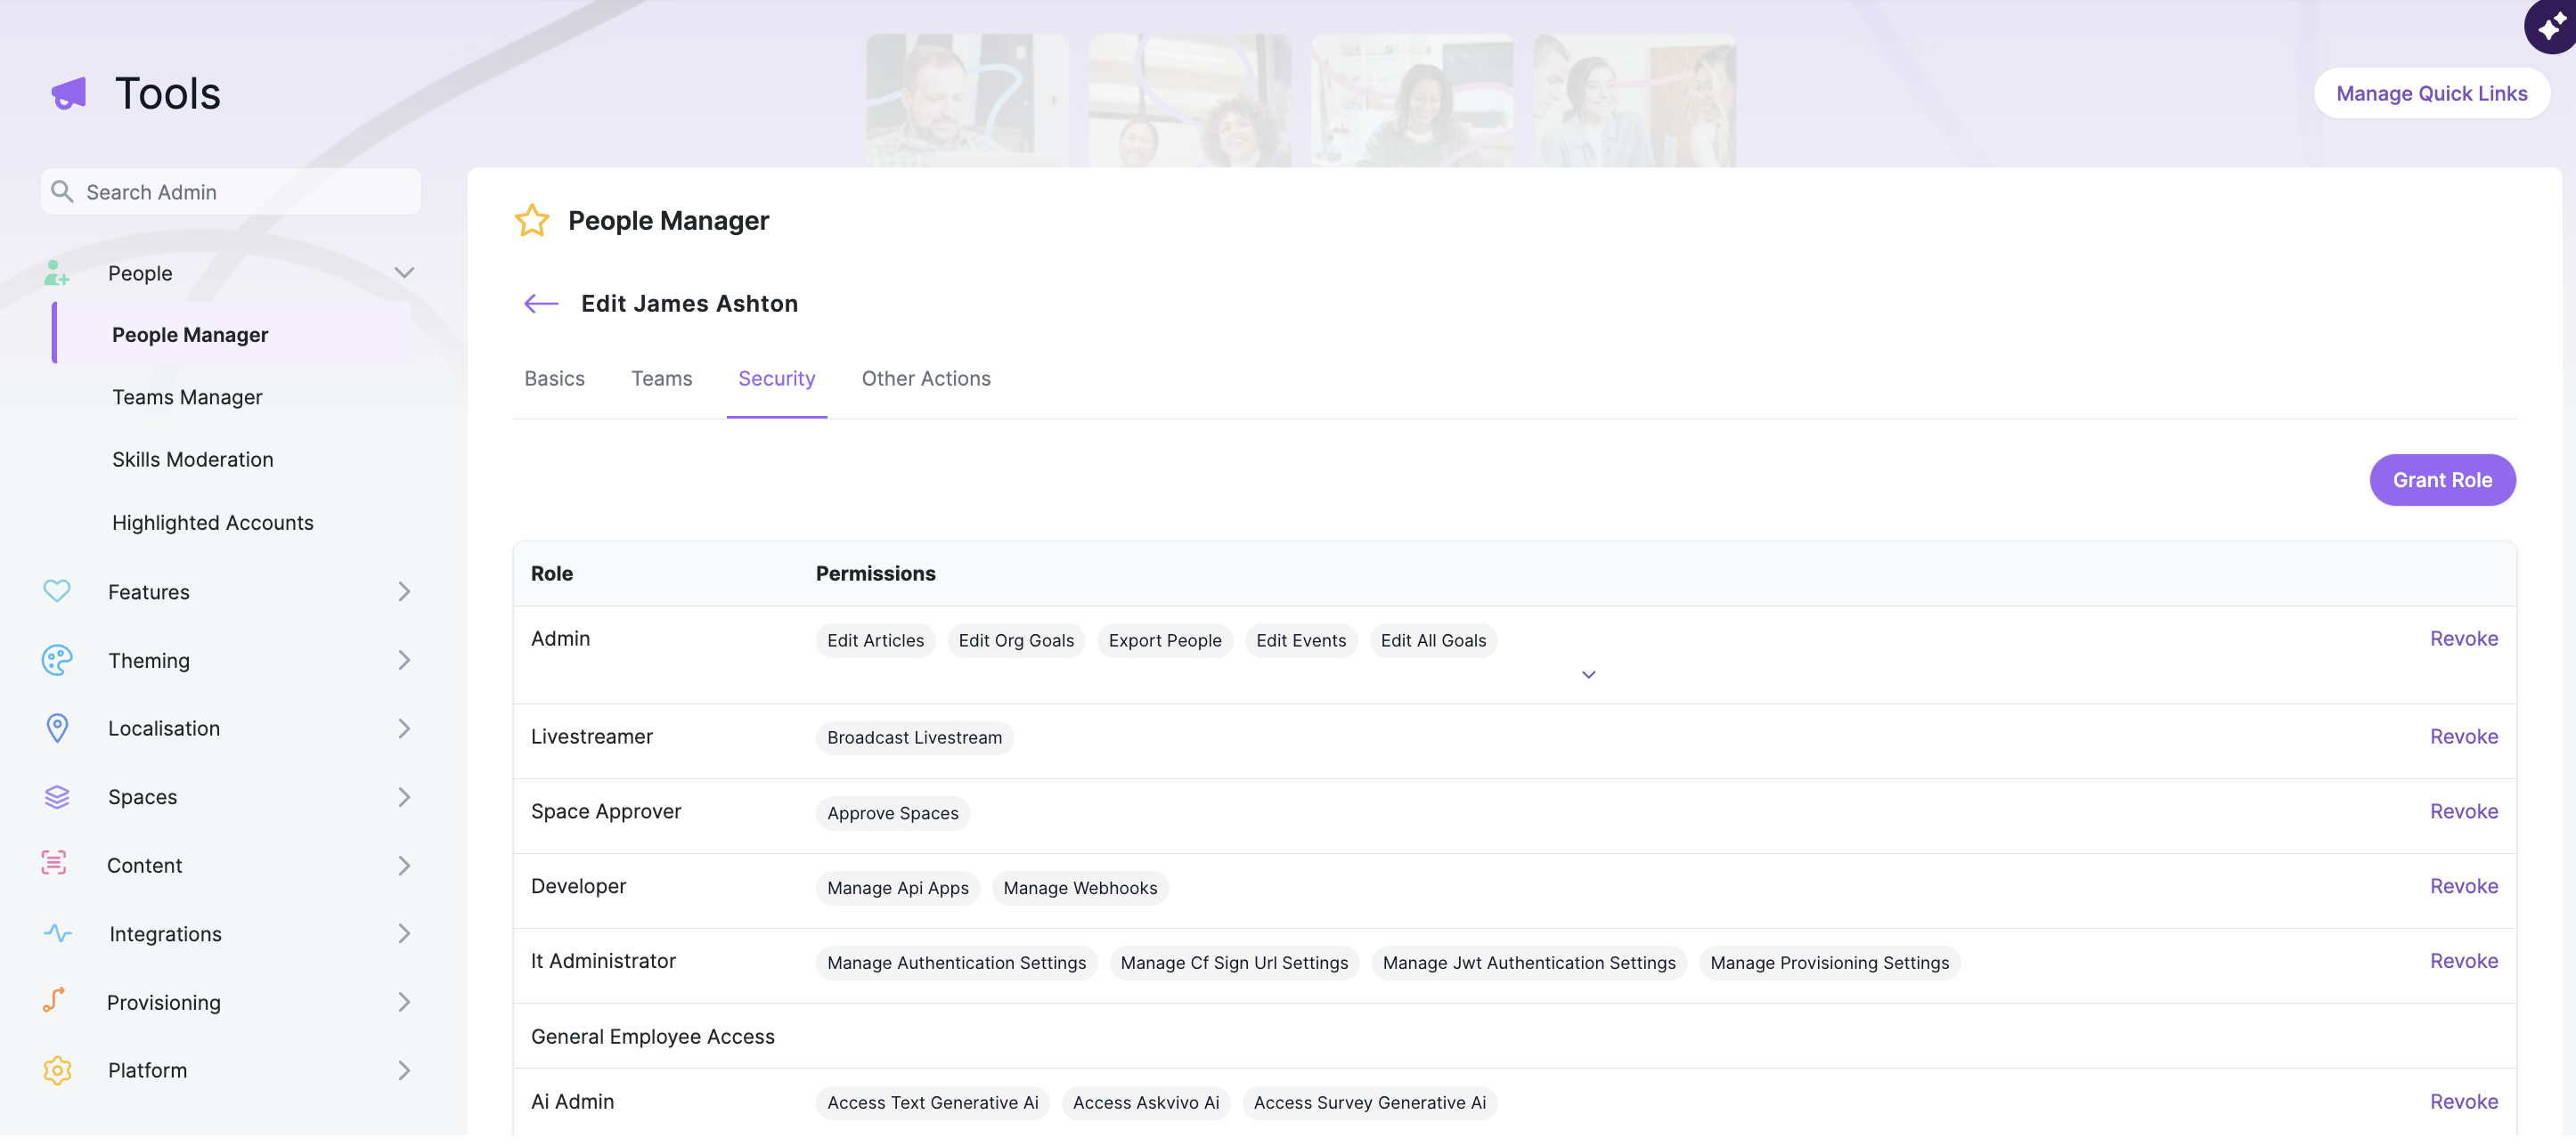Click the Role column header
2576x1147 pixels.
coord(552,574)
